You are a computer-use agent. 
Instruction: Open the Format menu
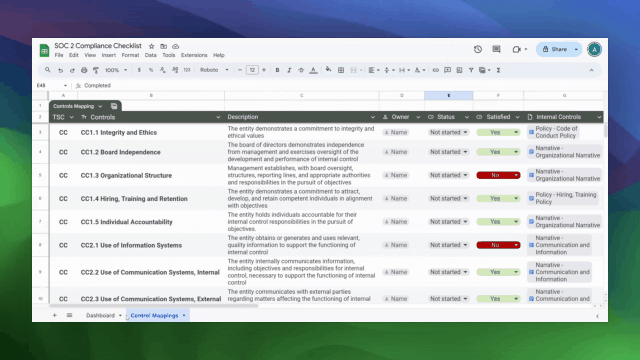[130, 55]
